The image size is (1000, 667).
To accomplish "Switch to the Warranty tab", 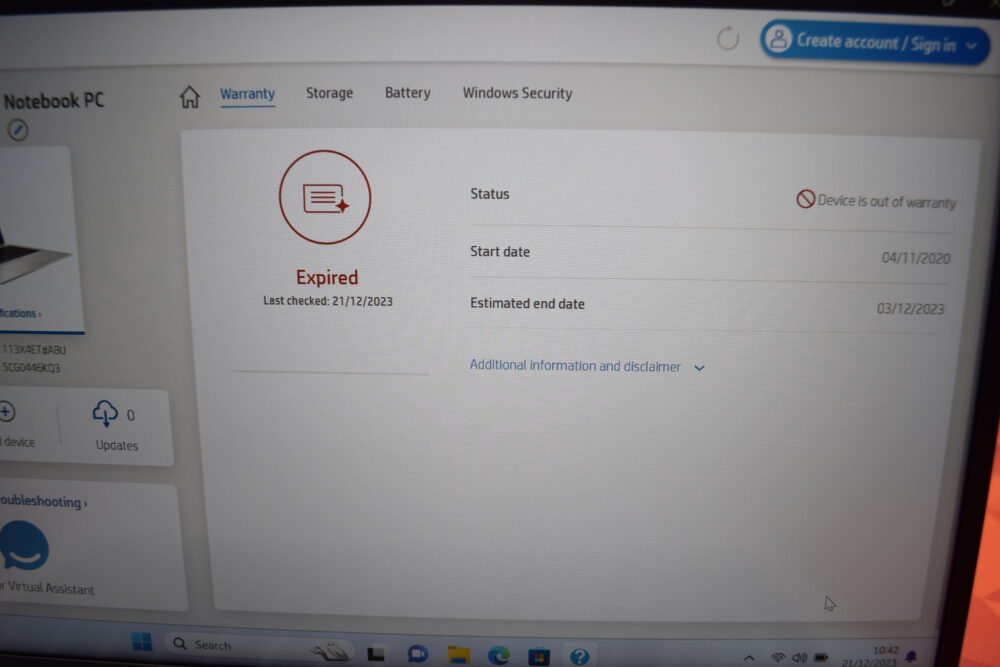I will pos(247,94).
